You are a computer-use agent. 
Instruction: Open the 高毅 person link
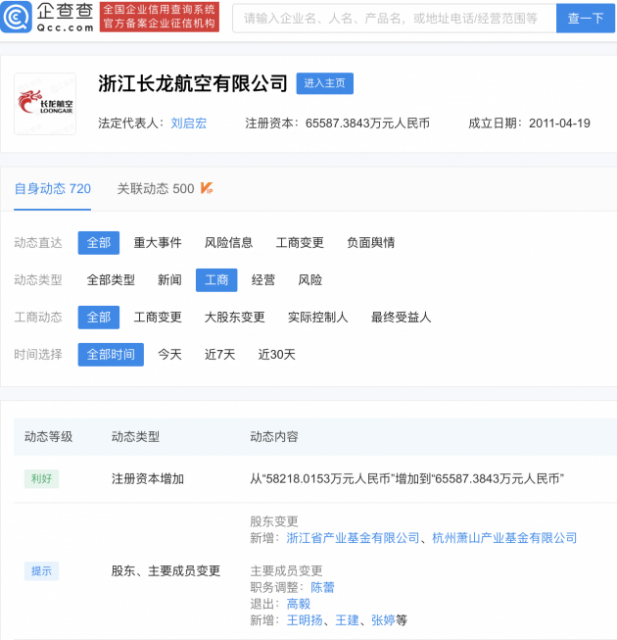[x=298, y=604]
